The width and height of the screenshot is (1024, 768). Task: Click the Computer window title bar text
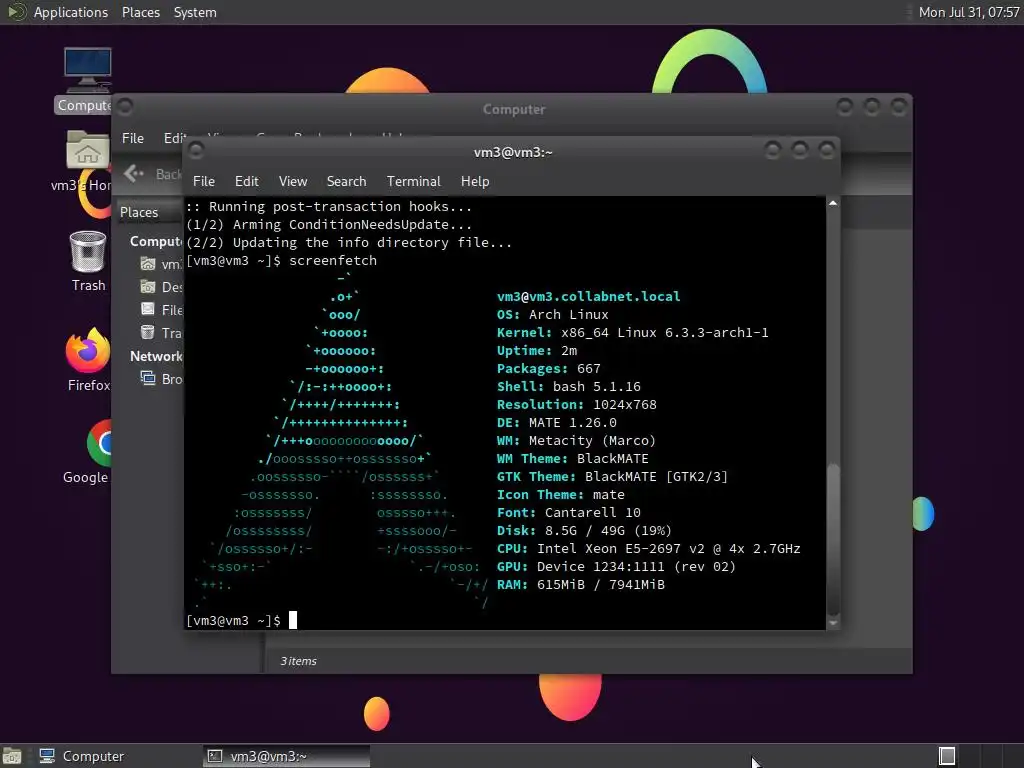coord(514,109)
